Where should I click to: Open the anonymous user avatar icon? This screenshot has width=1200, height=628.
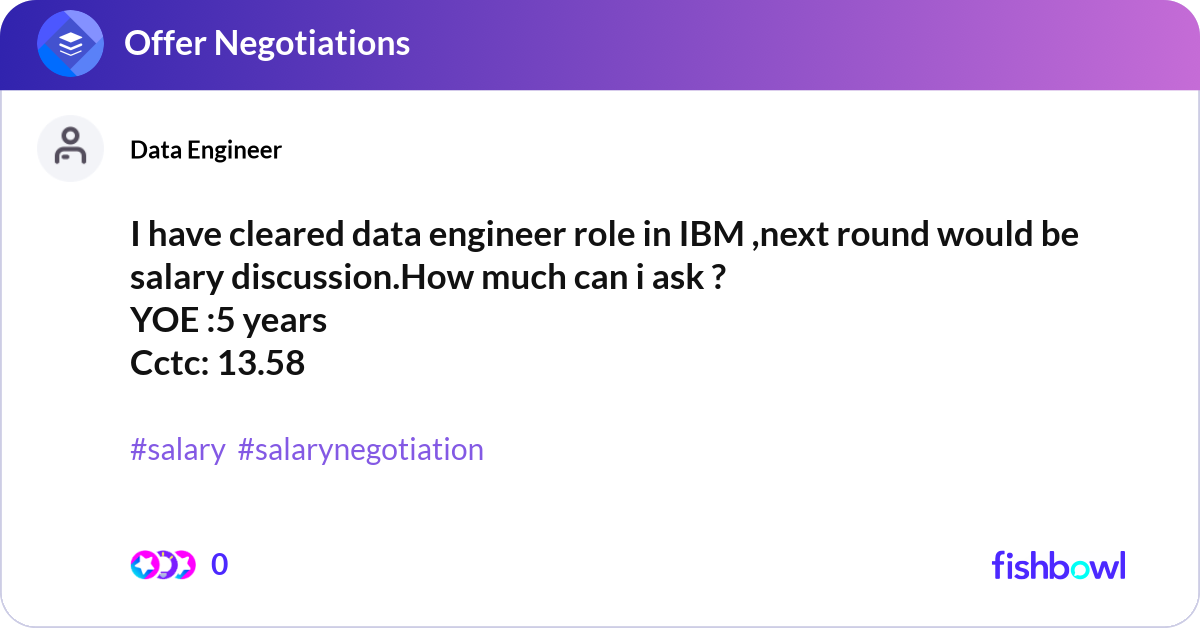[70, 147]
